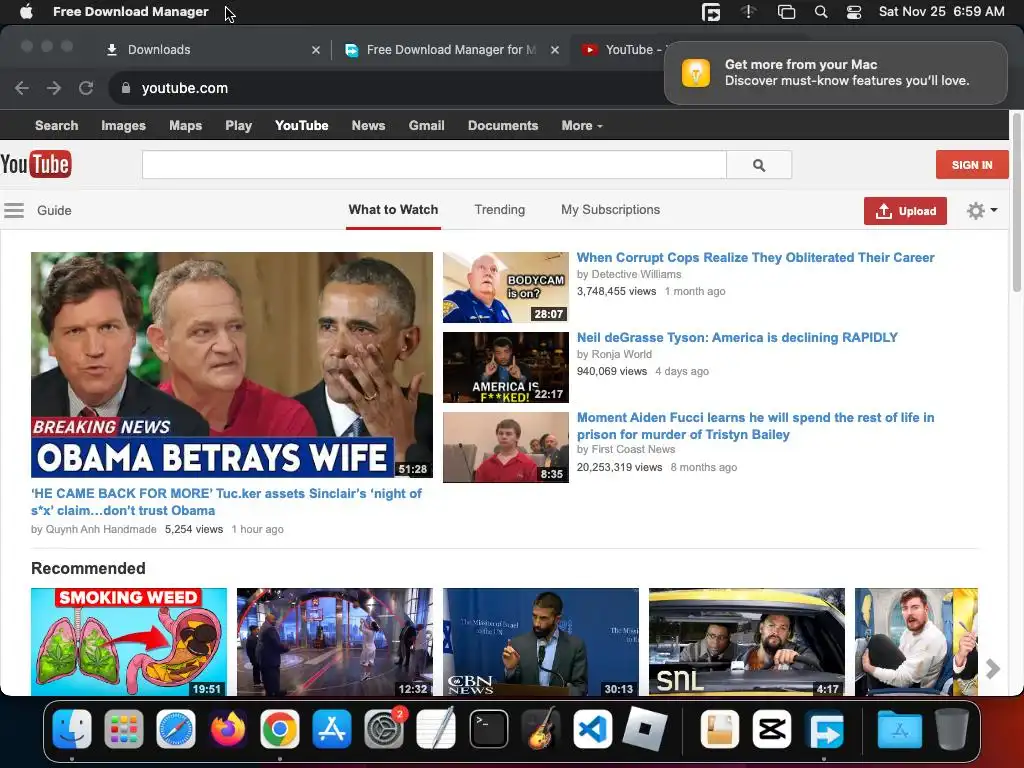The height and width of the screenshot is (768, 1024).
Task: Select the My Subscriptions tab
Action: tap(611, 210)
